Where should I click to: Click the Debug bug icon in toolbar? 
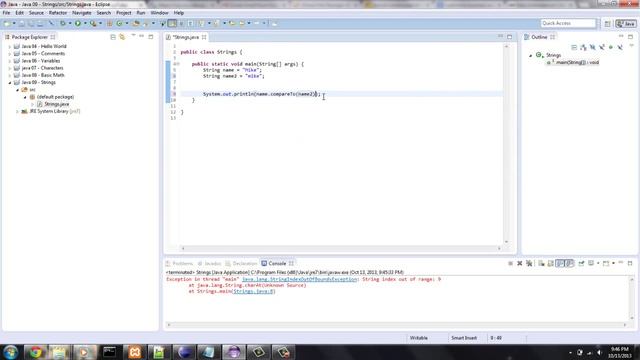pyautogui.click(x=62, y=23)
